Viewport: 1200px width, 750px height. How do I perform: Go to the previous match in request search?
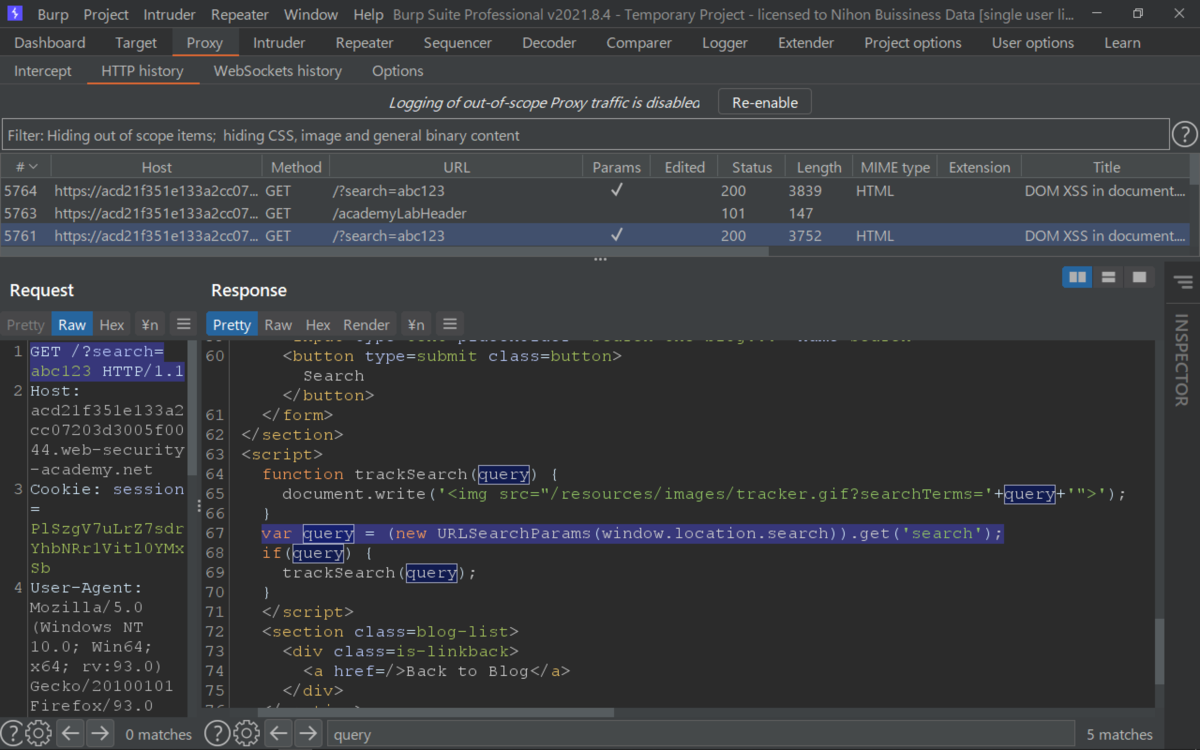(70, 733)
